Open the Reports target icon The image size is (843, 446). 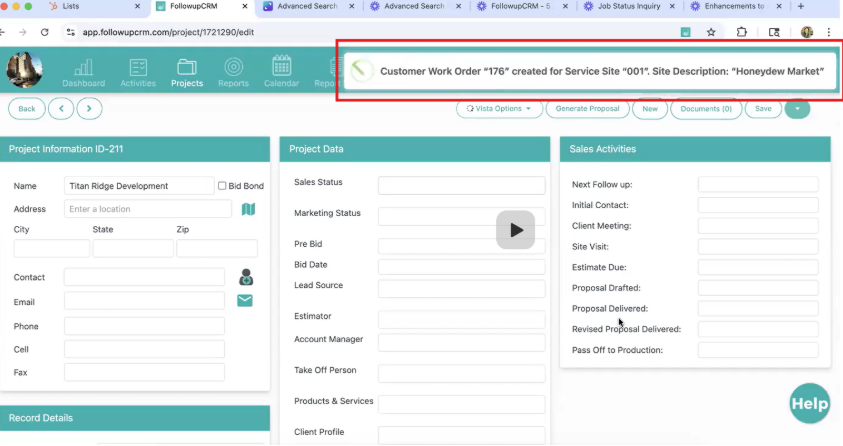(233, 73)
